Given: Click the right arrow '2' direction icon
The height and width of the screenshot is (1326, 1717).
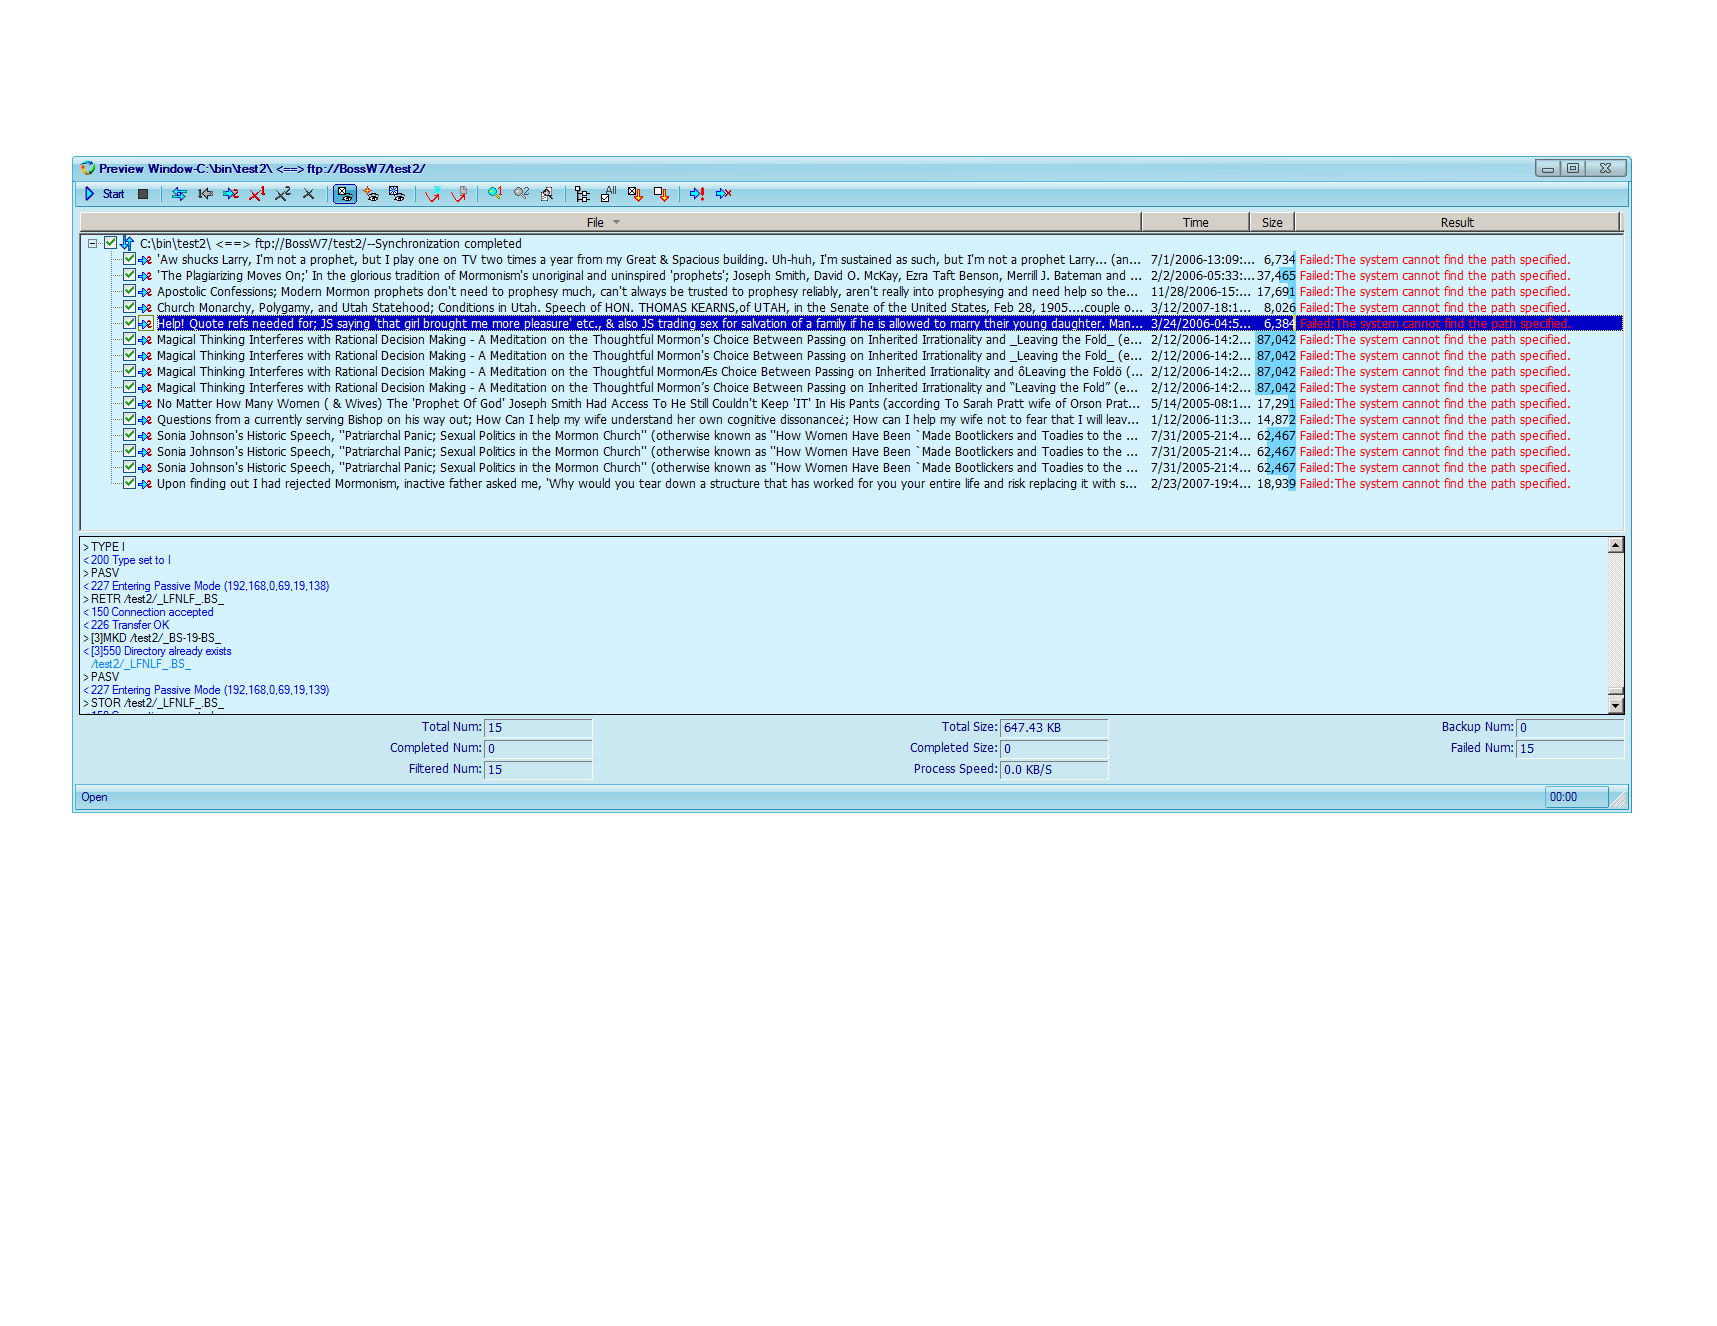Looking at the screenshot, I should 231,194.
